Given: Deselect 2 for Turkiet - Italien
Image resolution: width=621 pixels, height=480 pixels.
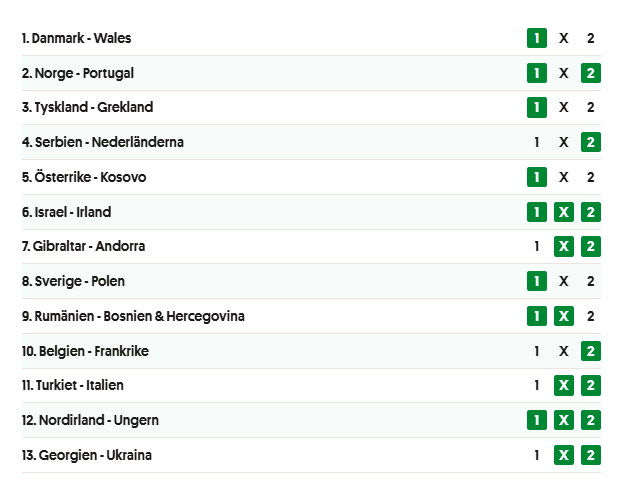Looking at the screenshot, I should click(591, 385).
